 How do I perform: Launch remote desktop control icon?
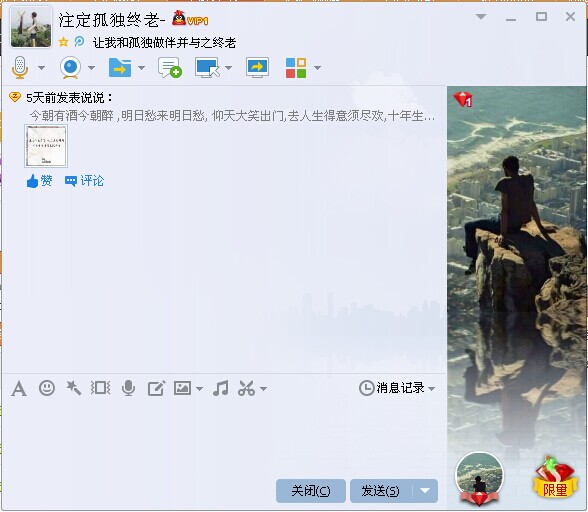point(207,68)
